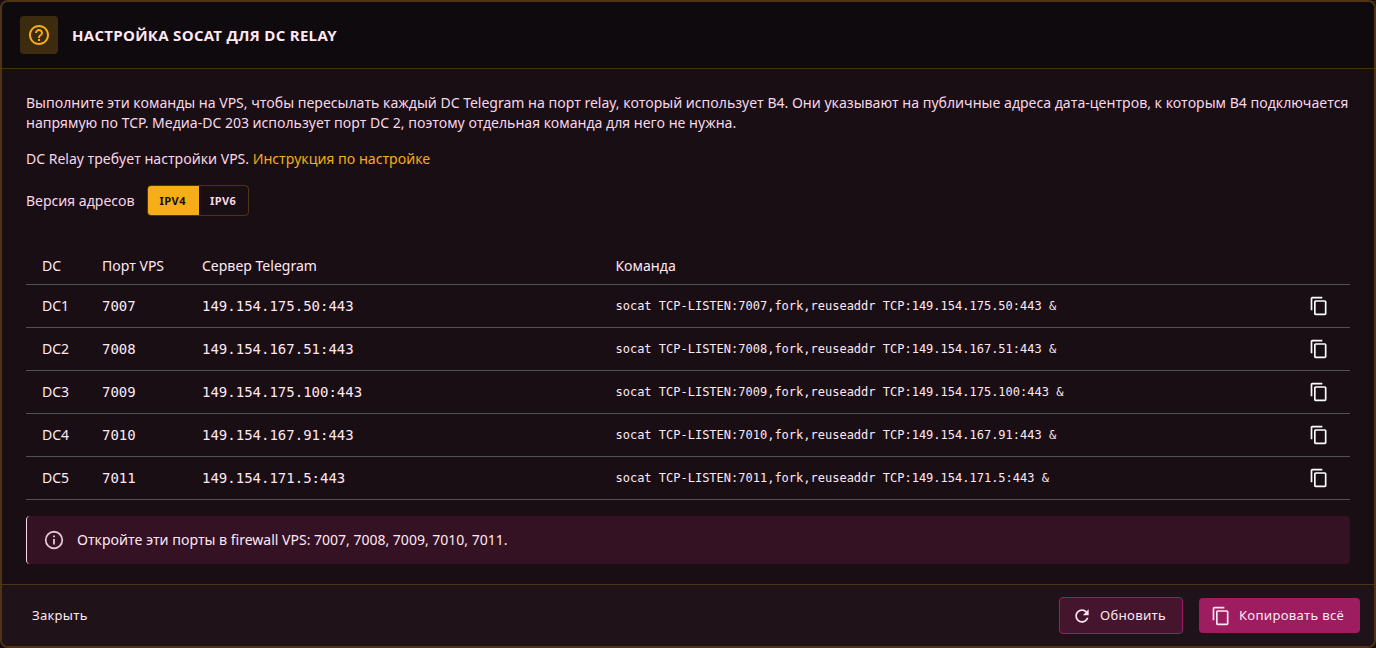Screen dimensions: 1376x648
Task: Copy the DC4 socat command
Action: (x=1319, y=435)
